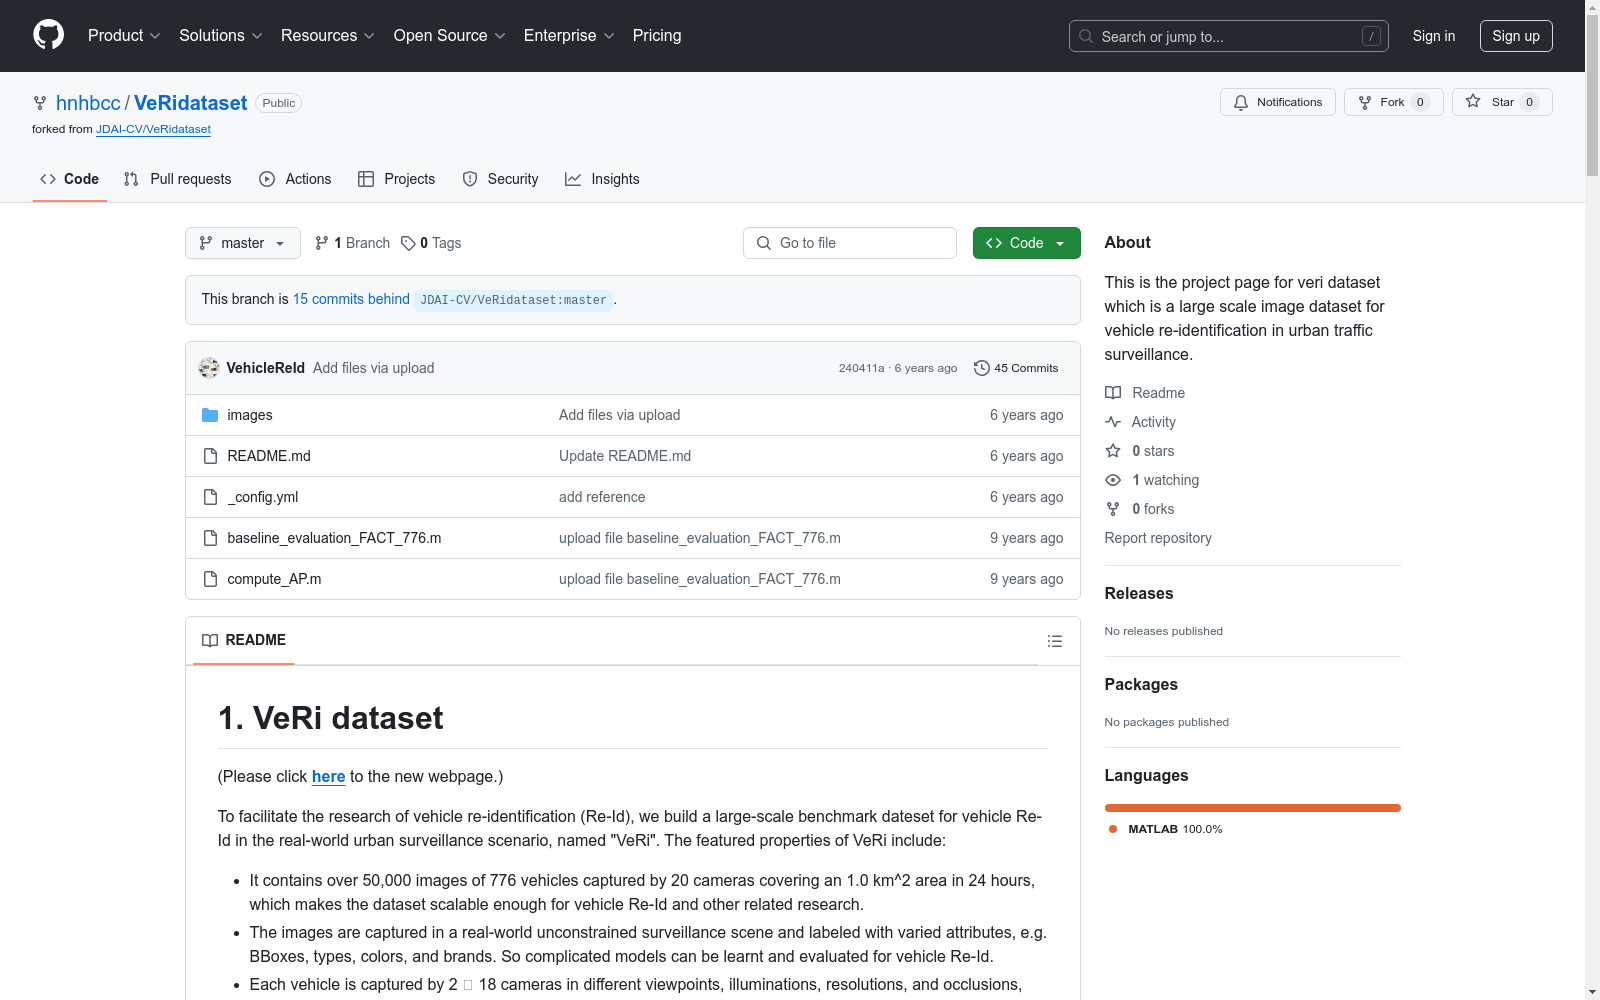1600x1000 pixels.
Task: Click the slash shortcut key icon
Action: tap(1371, 36)
